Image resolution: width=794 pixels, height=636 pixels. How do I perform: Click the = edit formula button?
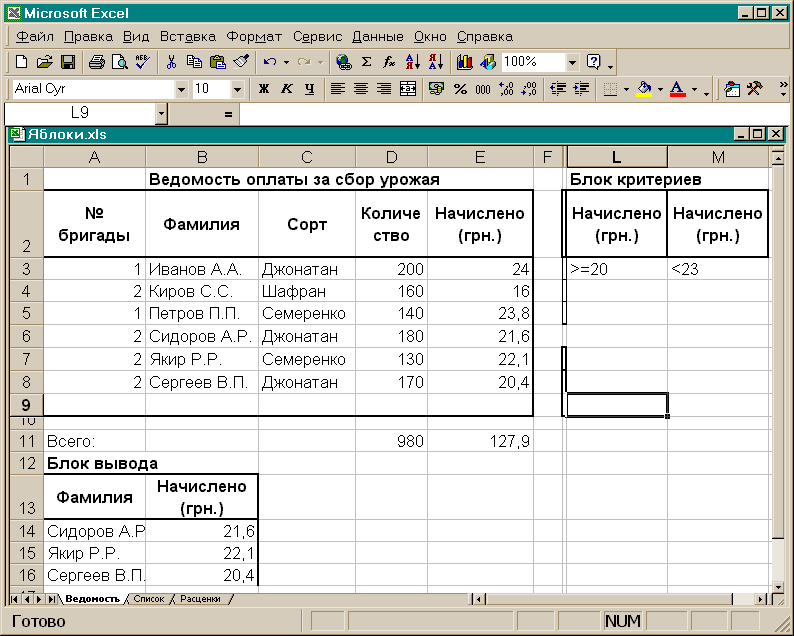click(x=228, y=114)
